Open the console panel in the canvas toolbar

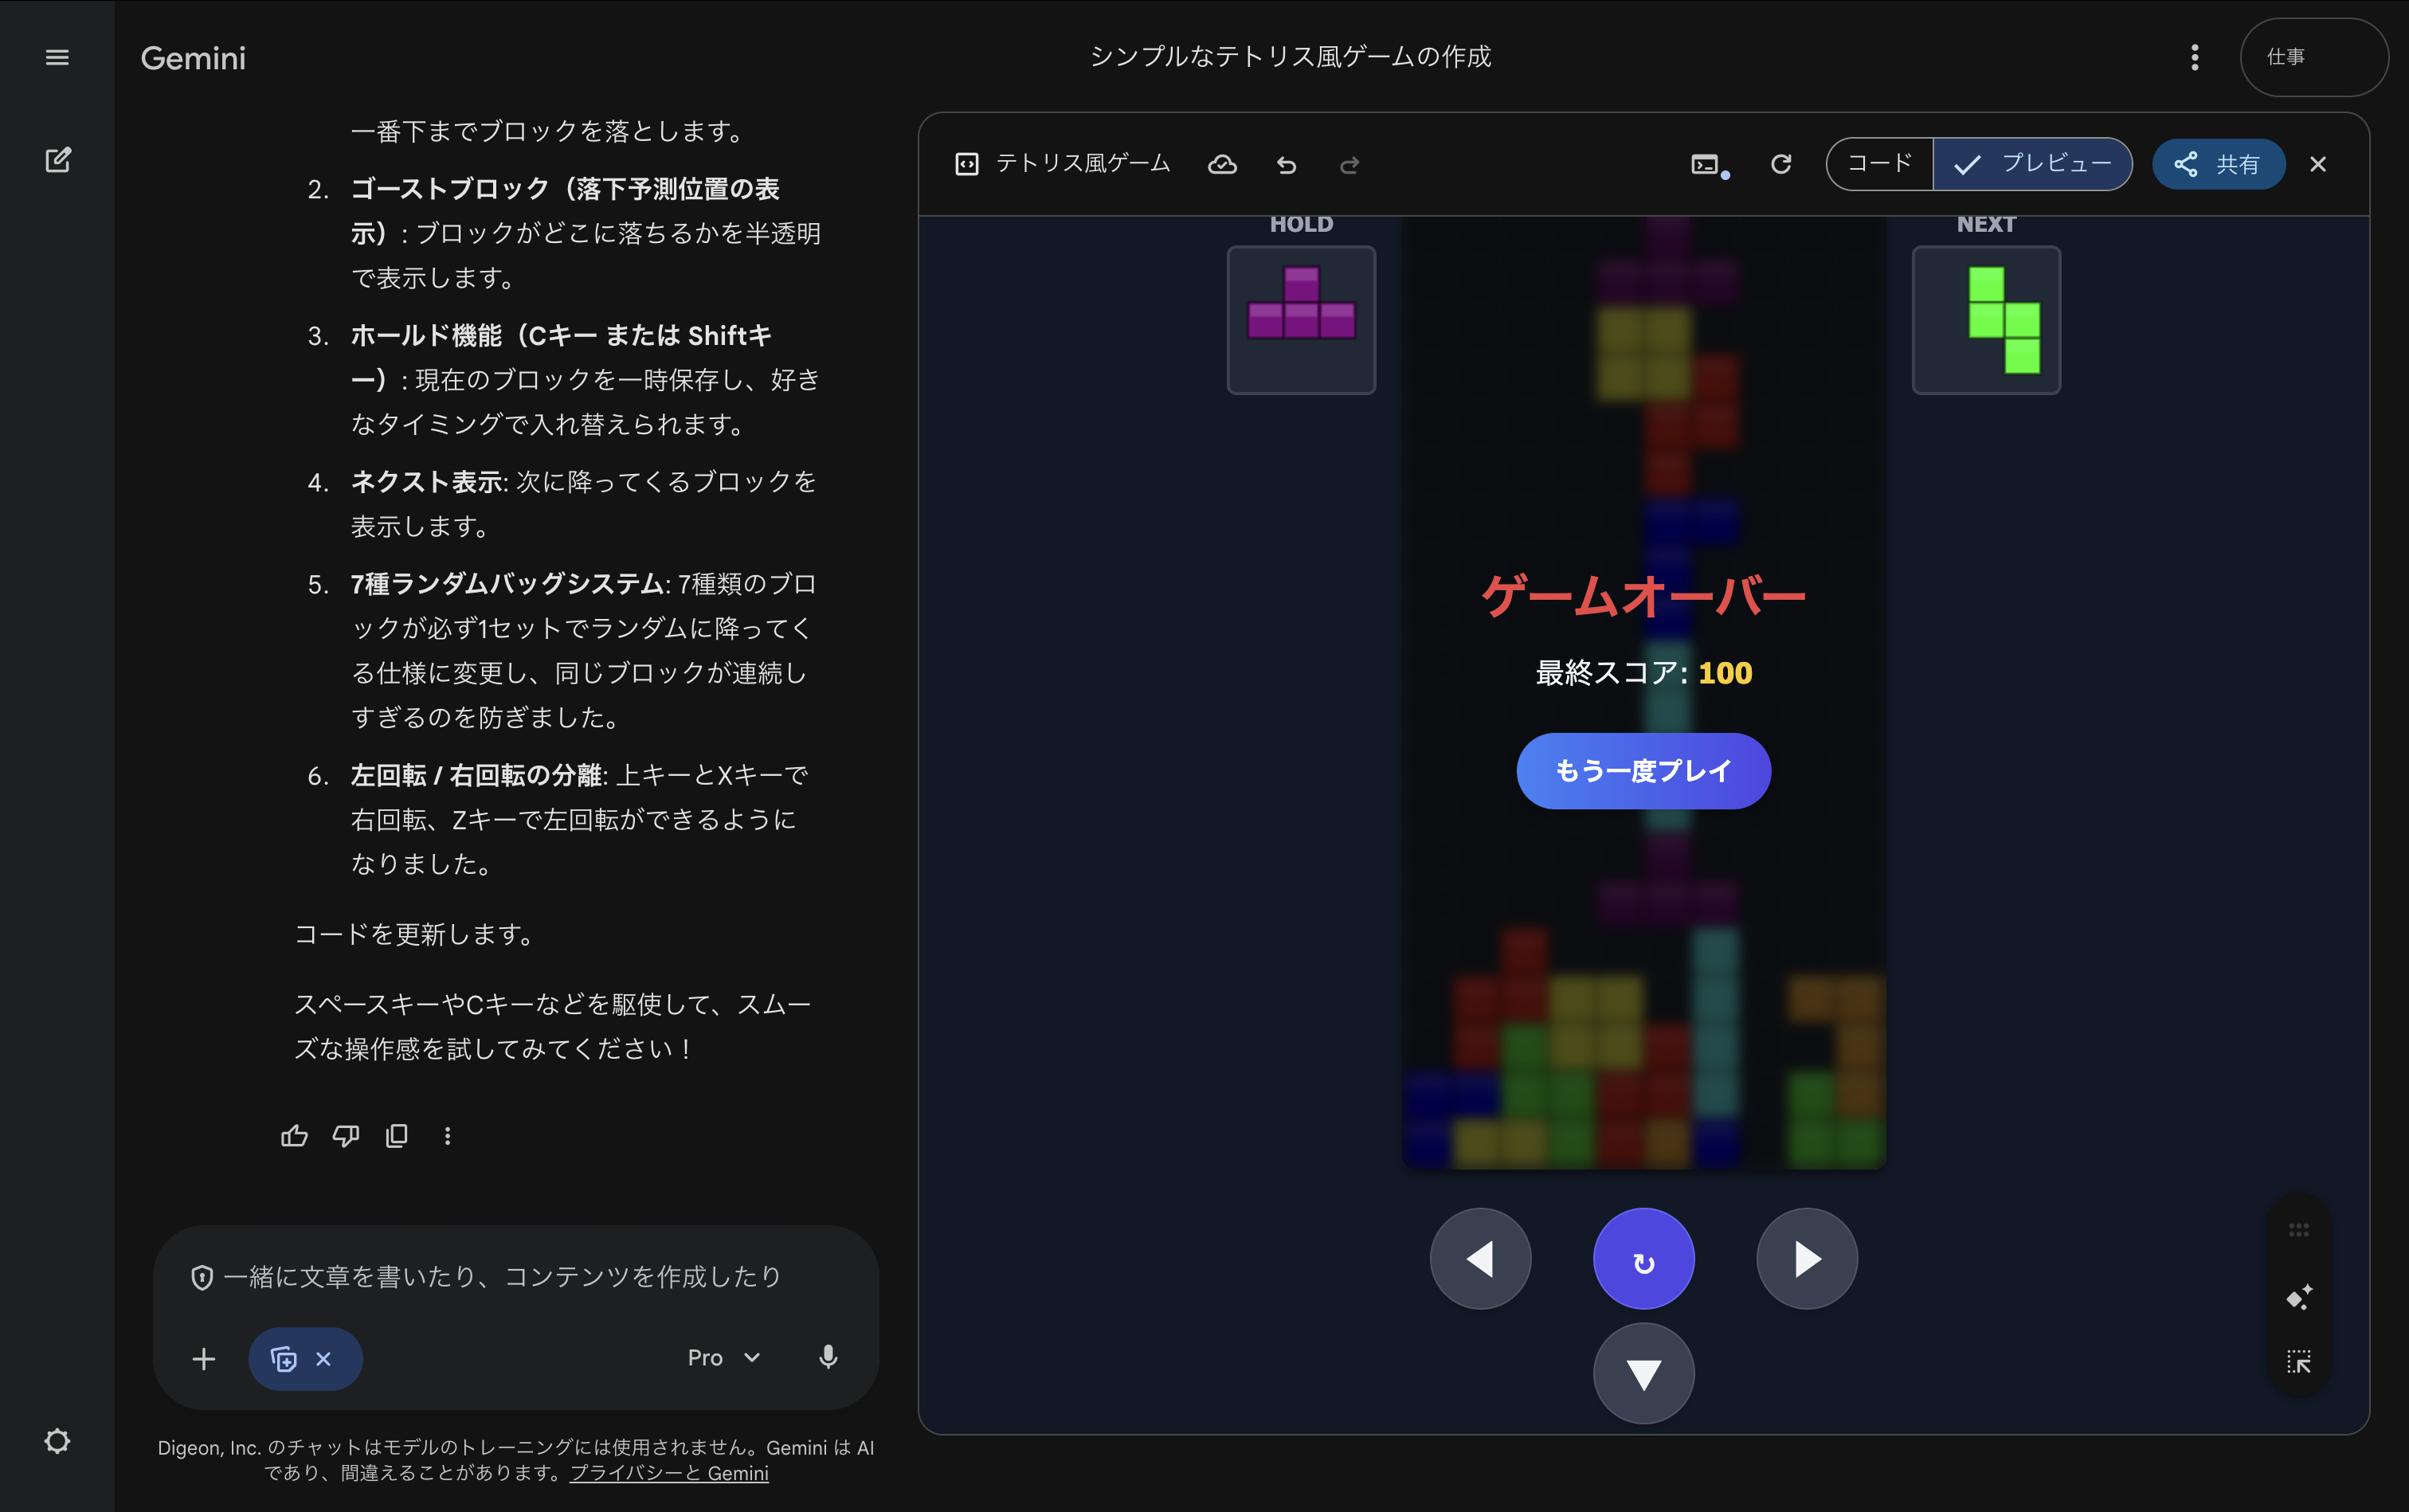tap(1705, 164)
